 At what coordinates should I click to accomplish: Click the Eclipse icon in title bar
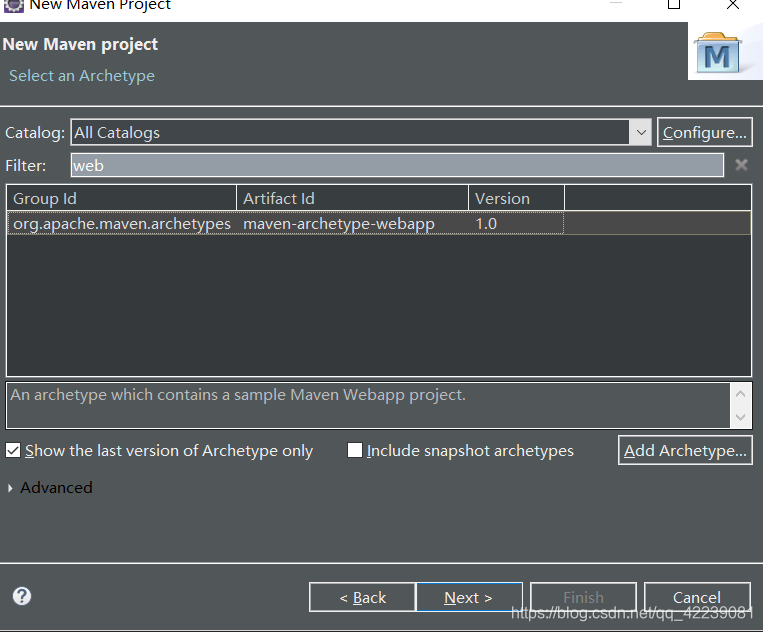point(13,5)
